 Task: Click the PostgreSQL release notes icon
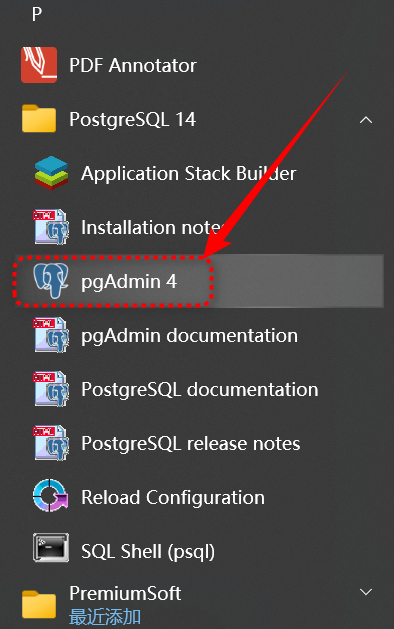pos(51,443)
